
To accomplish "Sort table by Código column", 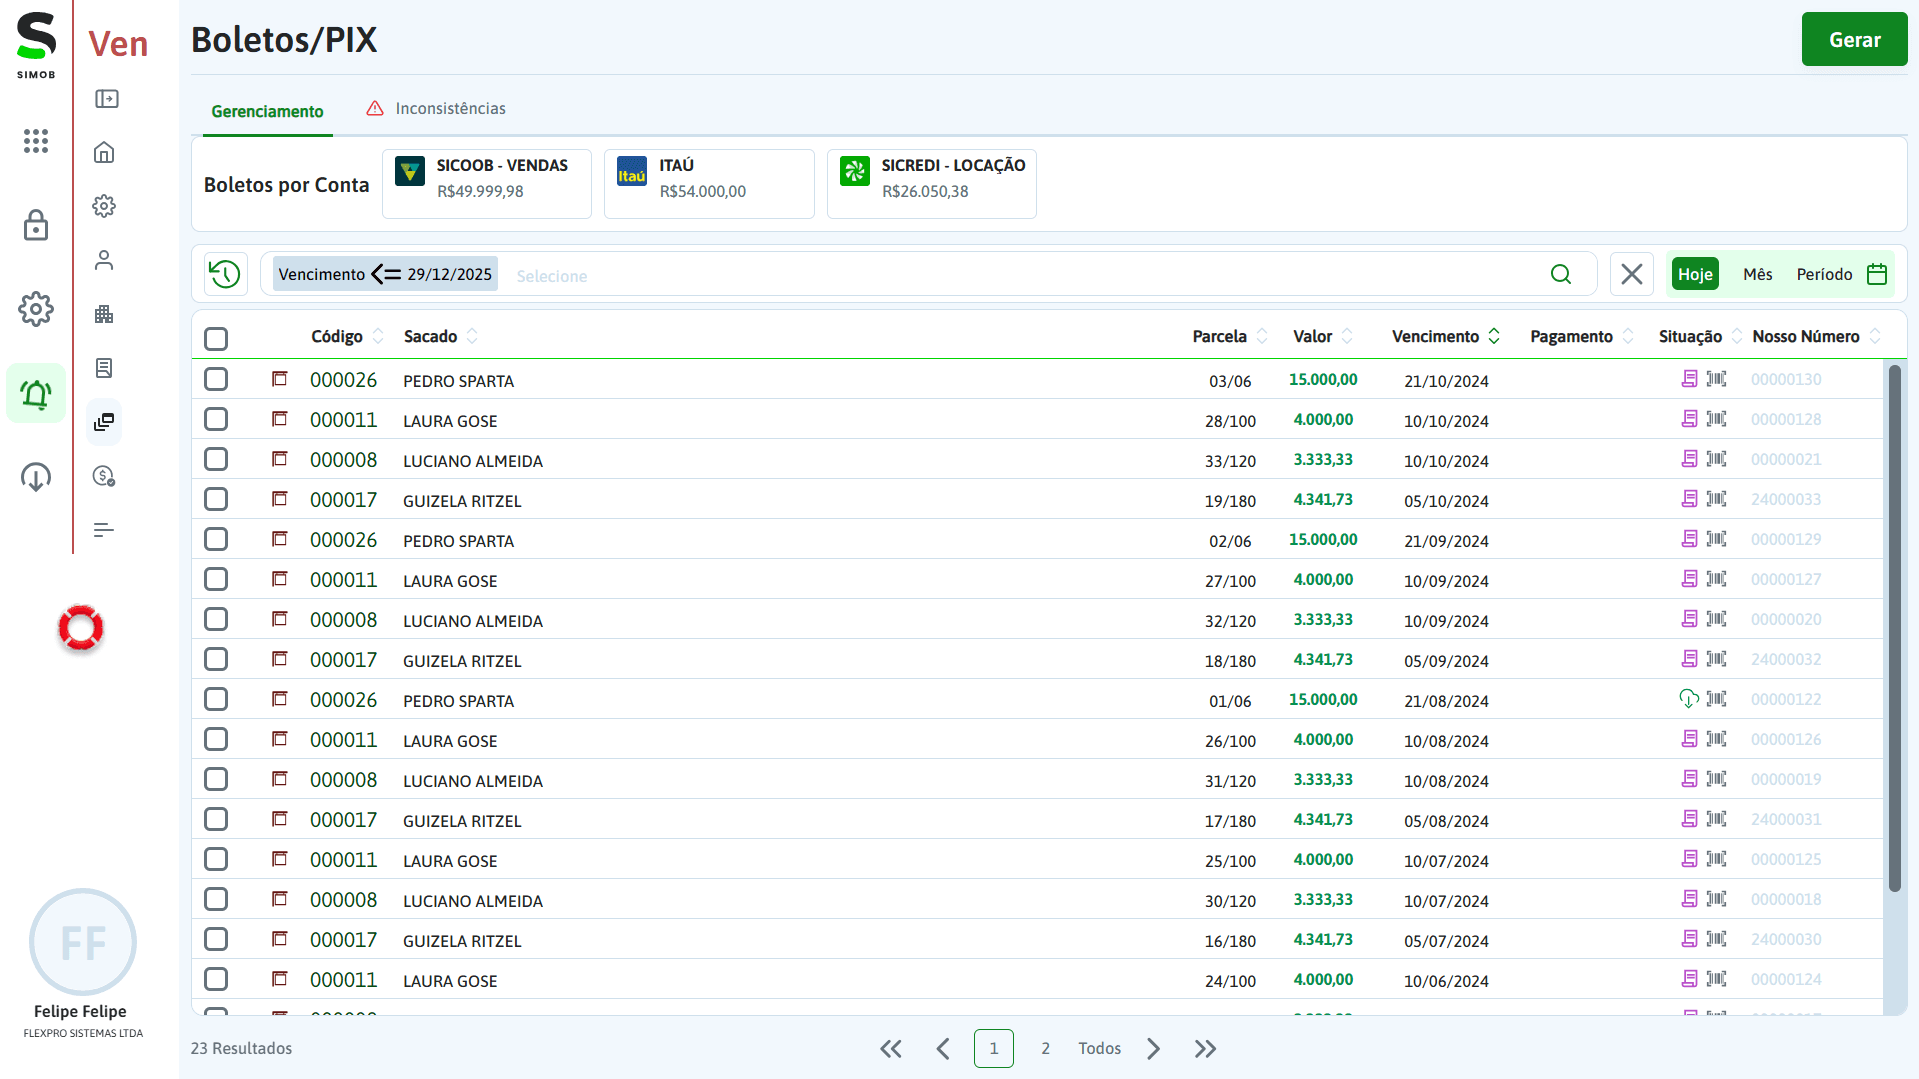I will click(378, 336).
